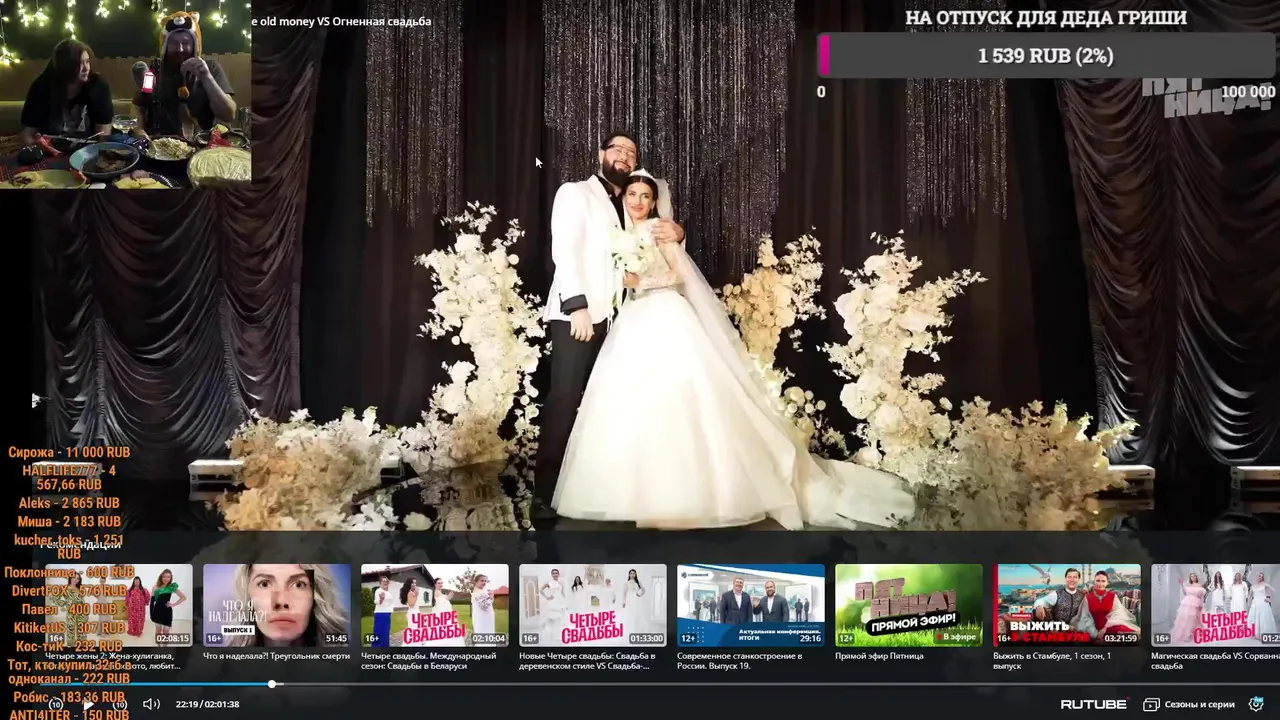Image resolution: width=1280 pixels, height=720 pixels.
Task: Click the streamer webcam overlay
Action: coord(125,94)
